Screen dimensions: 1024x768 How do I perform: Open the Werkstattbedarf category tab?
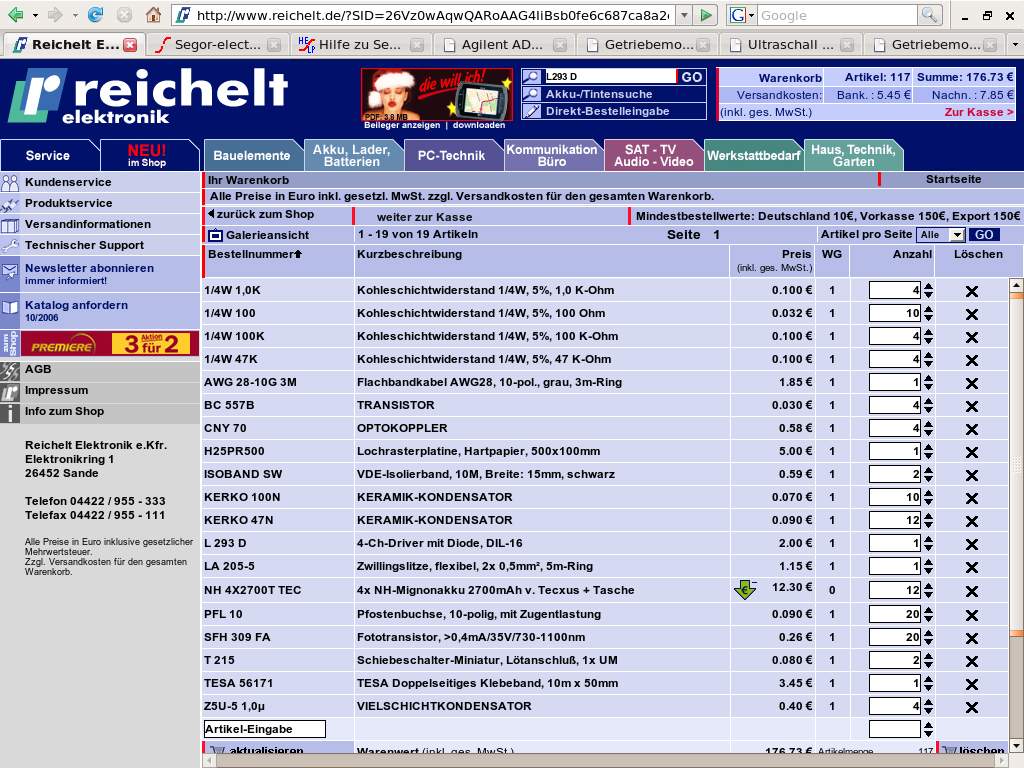click(x=754, y=155)
